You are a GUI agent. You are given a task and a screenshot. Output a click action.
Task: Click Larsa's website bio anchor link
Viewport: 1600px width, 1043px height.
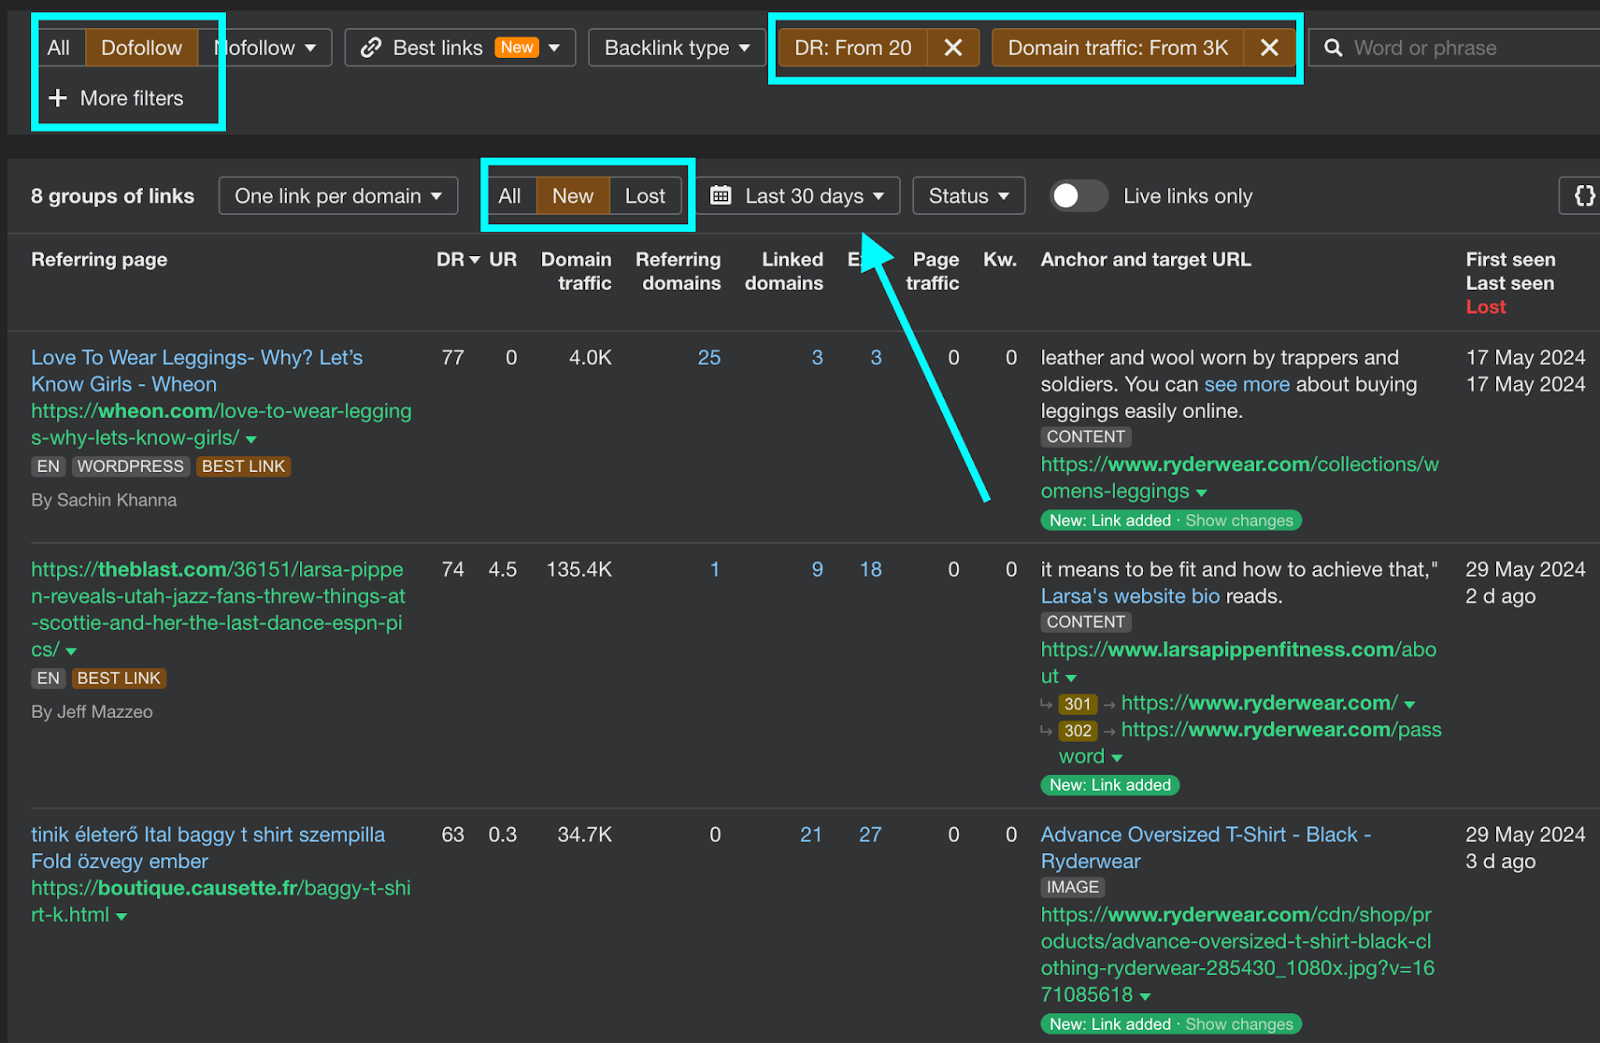tap(1130, 596)
